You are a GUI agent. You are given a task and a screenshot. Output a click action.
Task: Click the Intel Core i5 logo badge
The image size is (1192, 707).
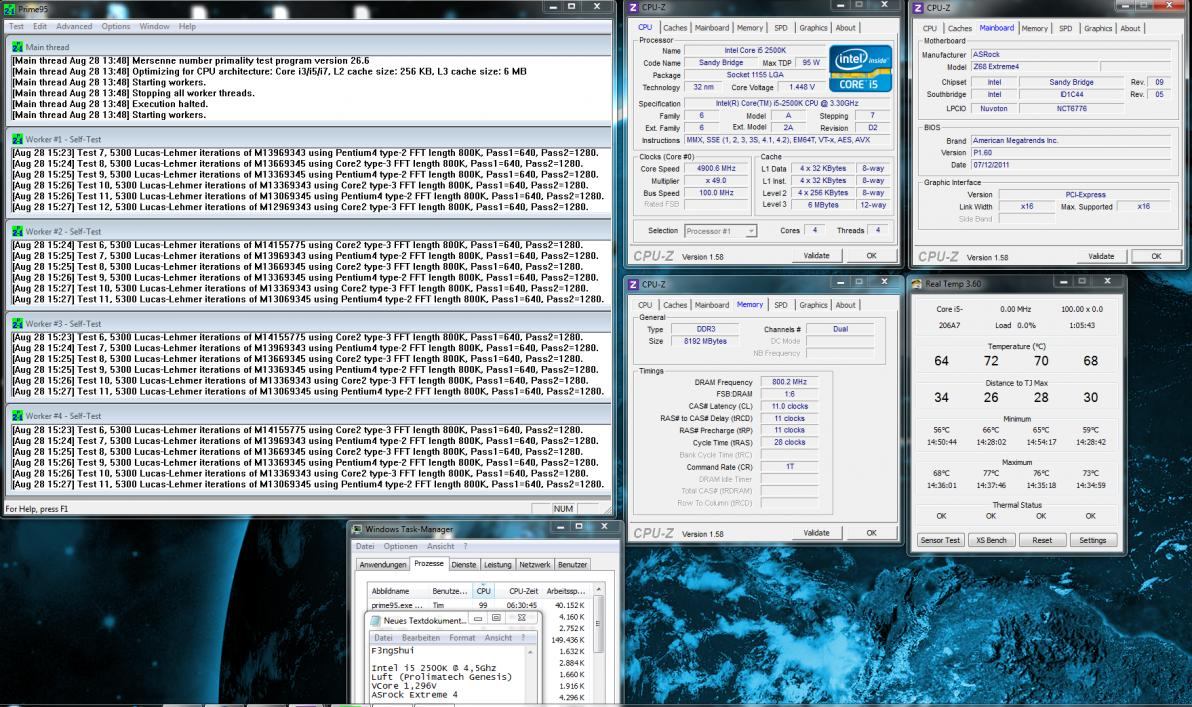[x=861, y=68]
